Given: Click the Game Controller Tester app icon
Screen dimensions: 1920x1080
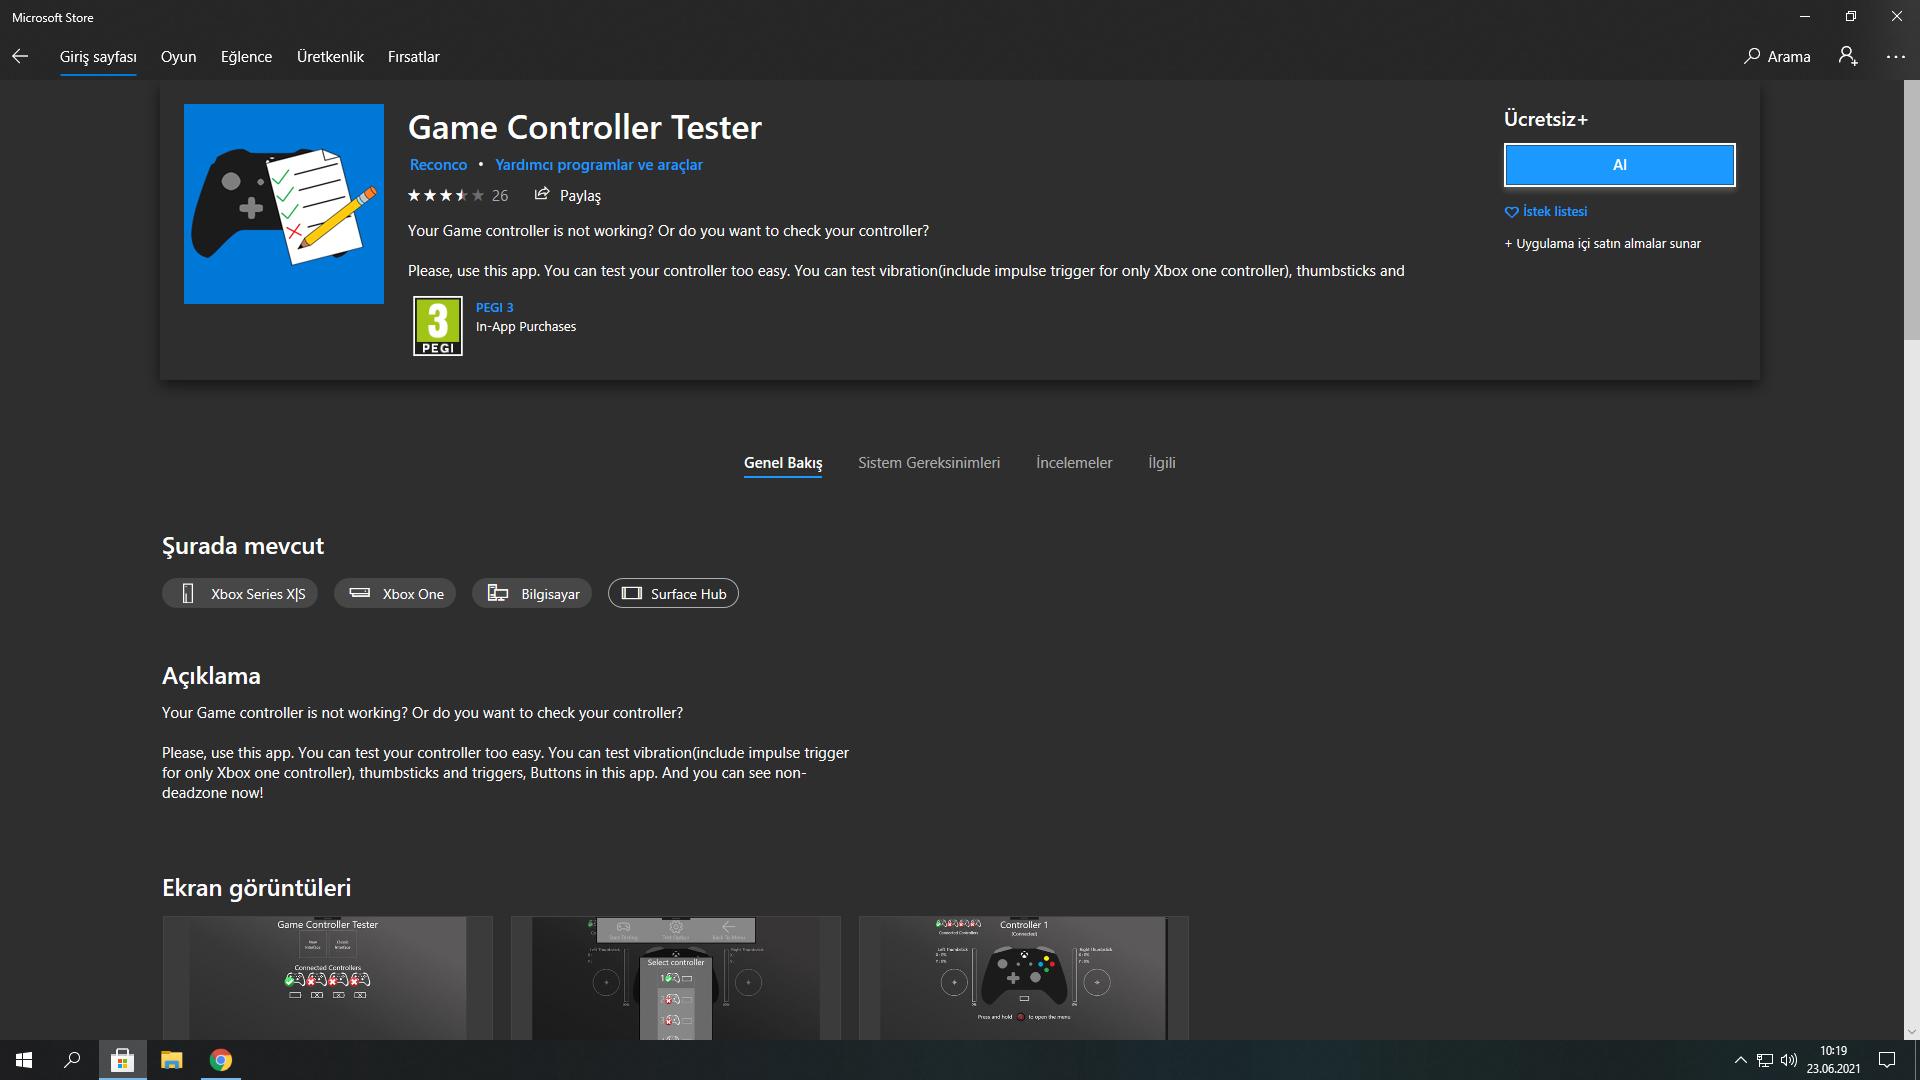Looking at the screenshot, I should point(284,204).
